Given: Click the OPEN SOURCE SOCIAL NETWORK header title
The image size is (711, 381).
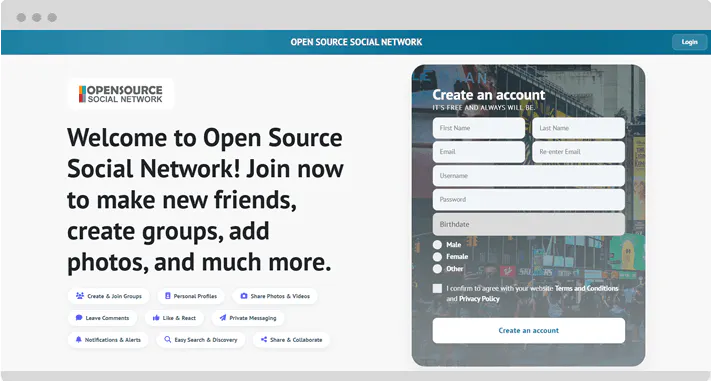Looking at the screenshot, I should pyautogui.click(x=356, y=42).
